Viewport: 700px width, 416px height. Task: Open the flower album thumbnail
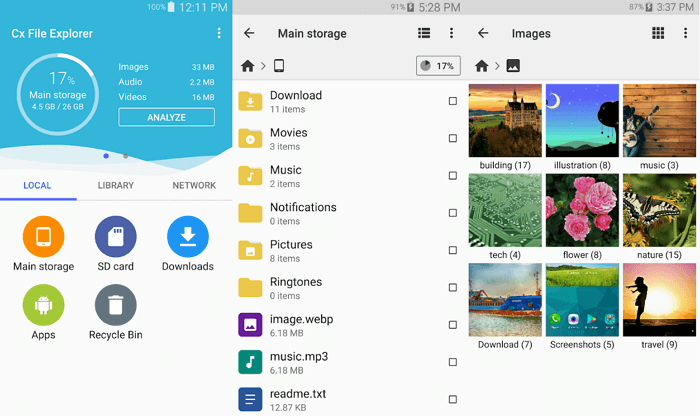pyautogui.click(x=582, y=210)
